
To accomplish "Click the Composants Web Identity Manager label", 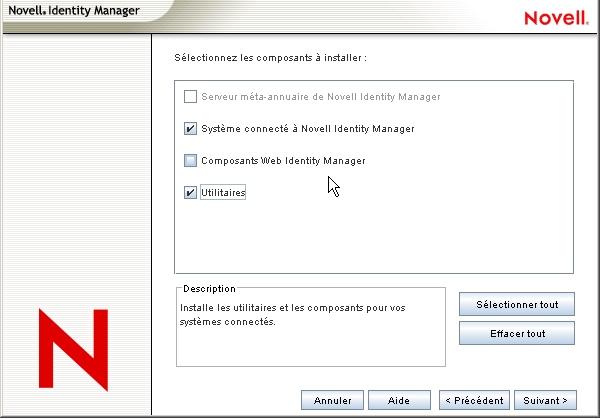I will (283, 160).
